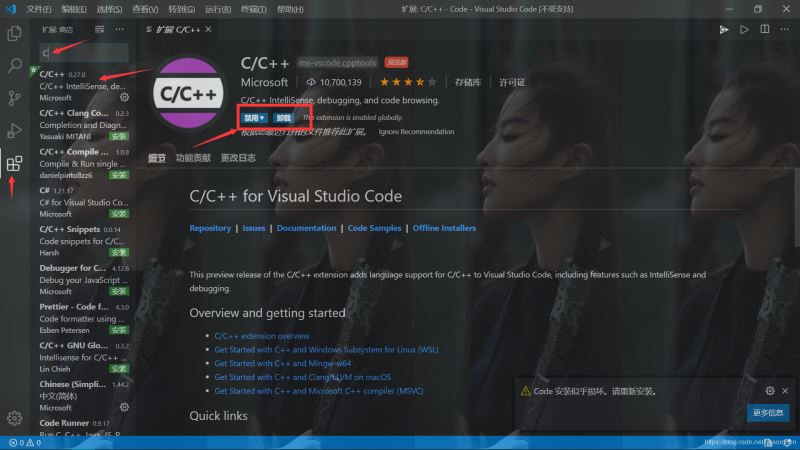Open the Source Control view
The height and width of the screenshot is (450, 800).
[14, 98]
